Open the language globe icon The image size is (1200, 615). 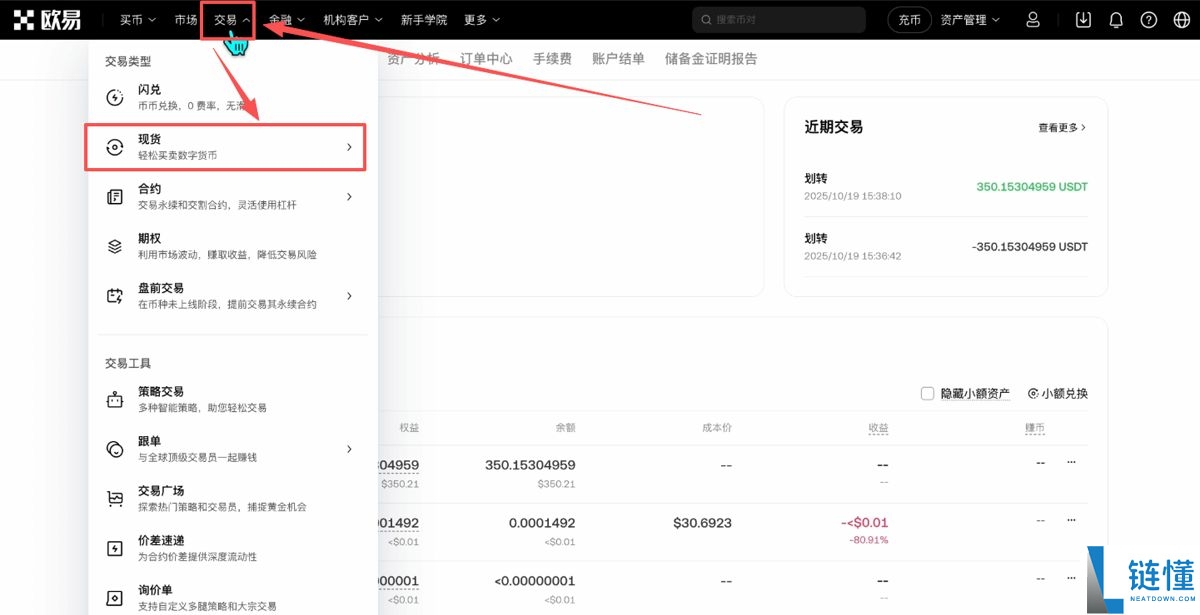click(x=1181, y=19)
